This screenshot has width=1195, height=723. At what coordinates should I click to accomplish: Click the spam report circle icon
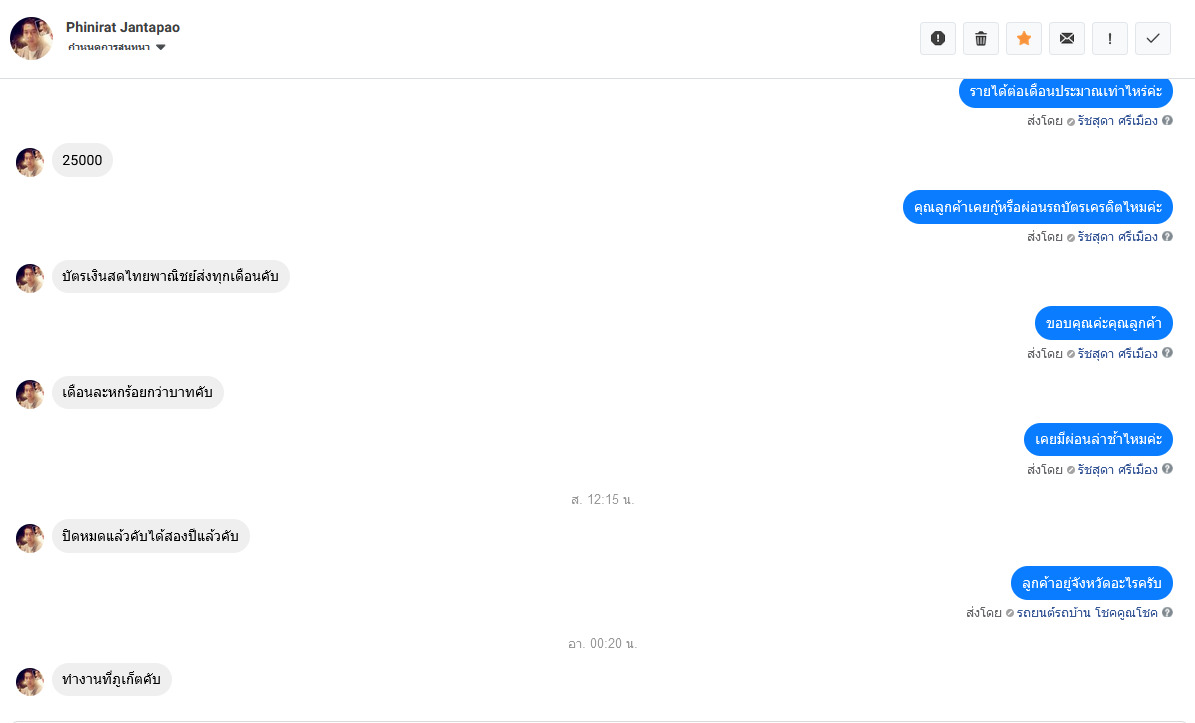click(x=938, y=38)
